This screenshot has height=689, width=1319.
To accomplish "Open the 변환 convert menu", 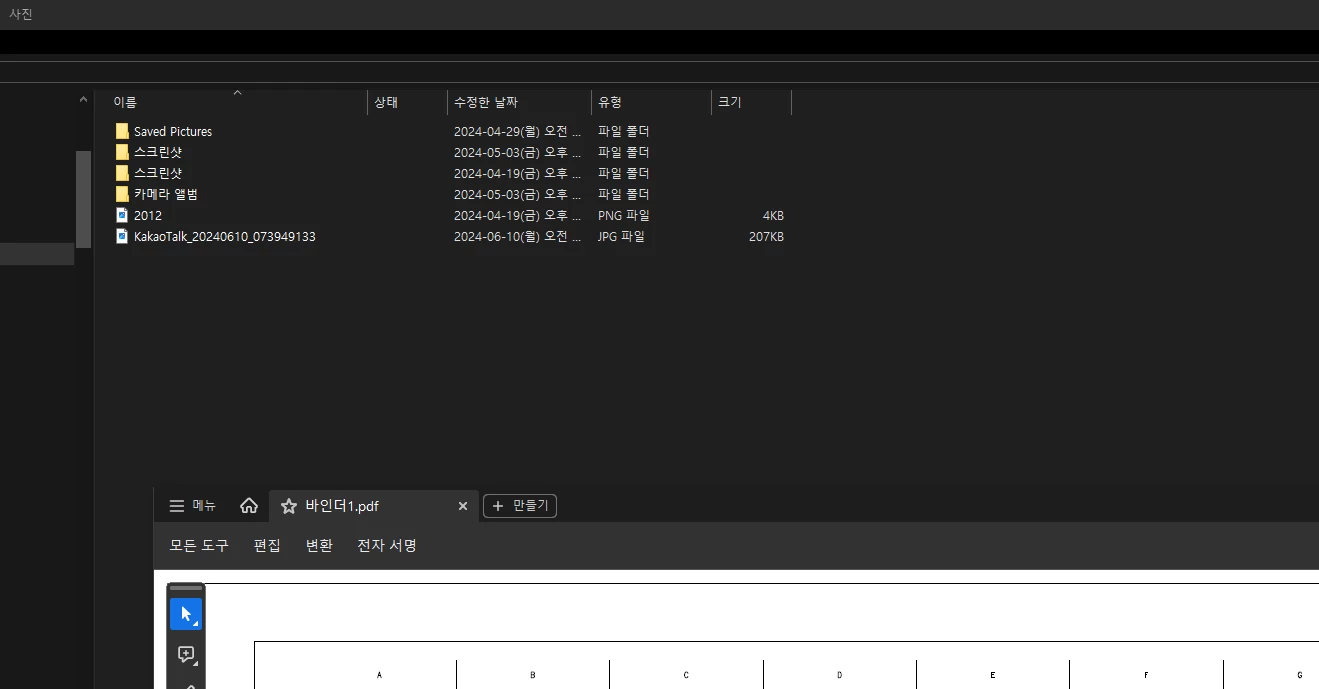I will coord(319,545).
